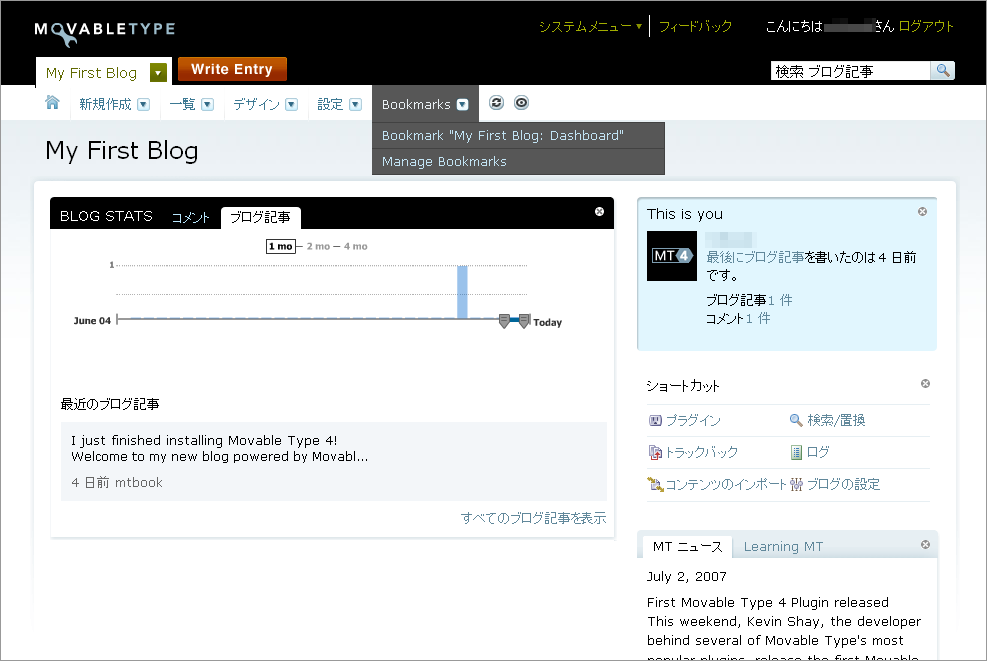The width and height of the screenshot is (987, 661).
Task: Click the Write Entry button
Action: point(232,69)
